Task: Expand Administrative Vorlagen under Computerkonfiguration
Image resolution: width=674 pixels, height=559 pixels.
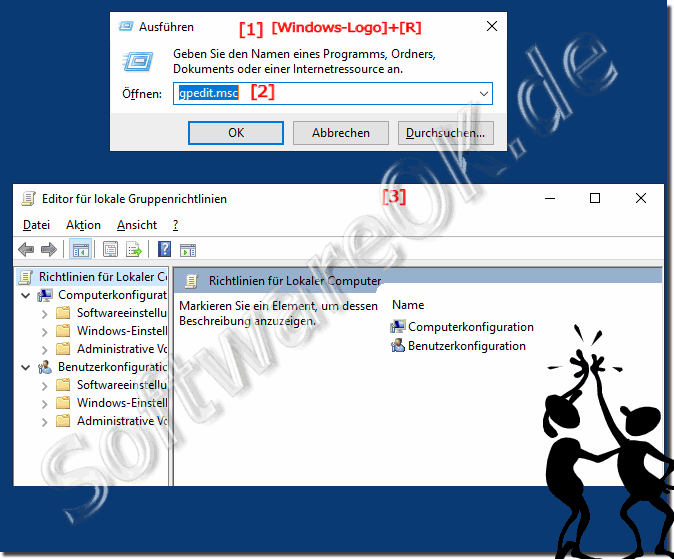Action: coord(44,350)
